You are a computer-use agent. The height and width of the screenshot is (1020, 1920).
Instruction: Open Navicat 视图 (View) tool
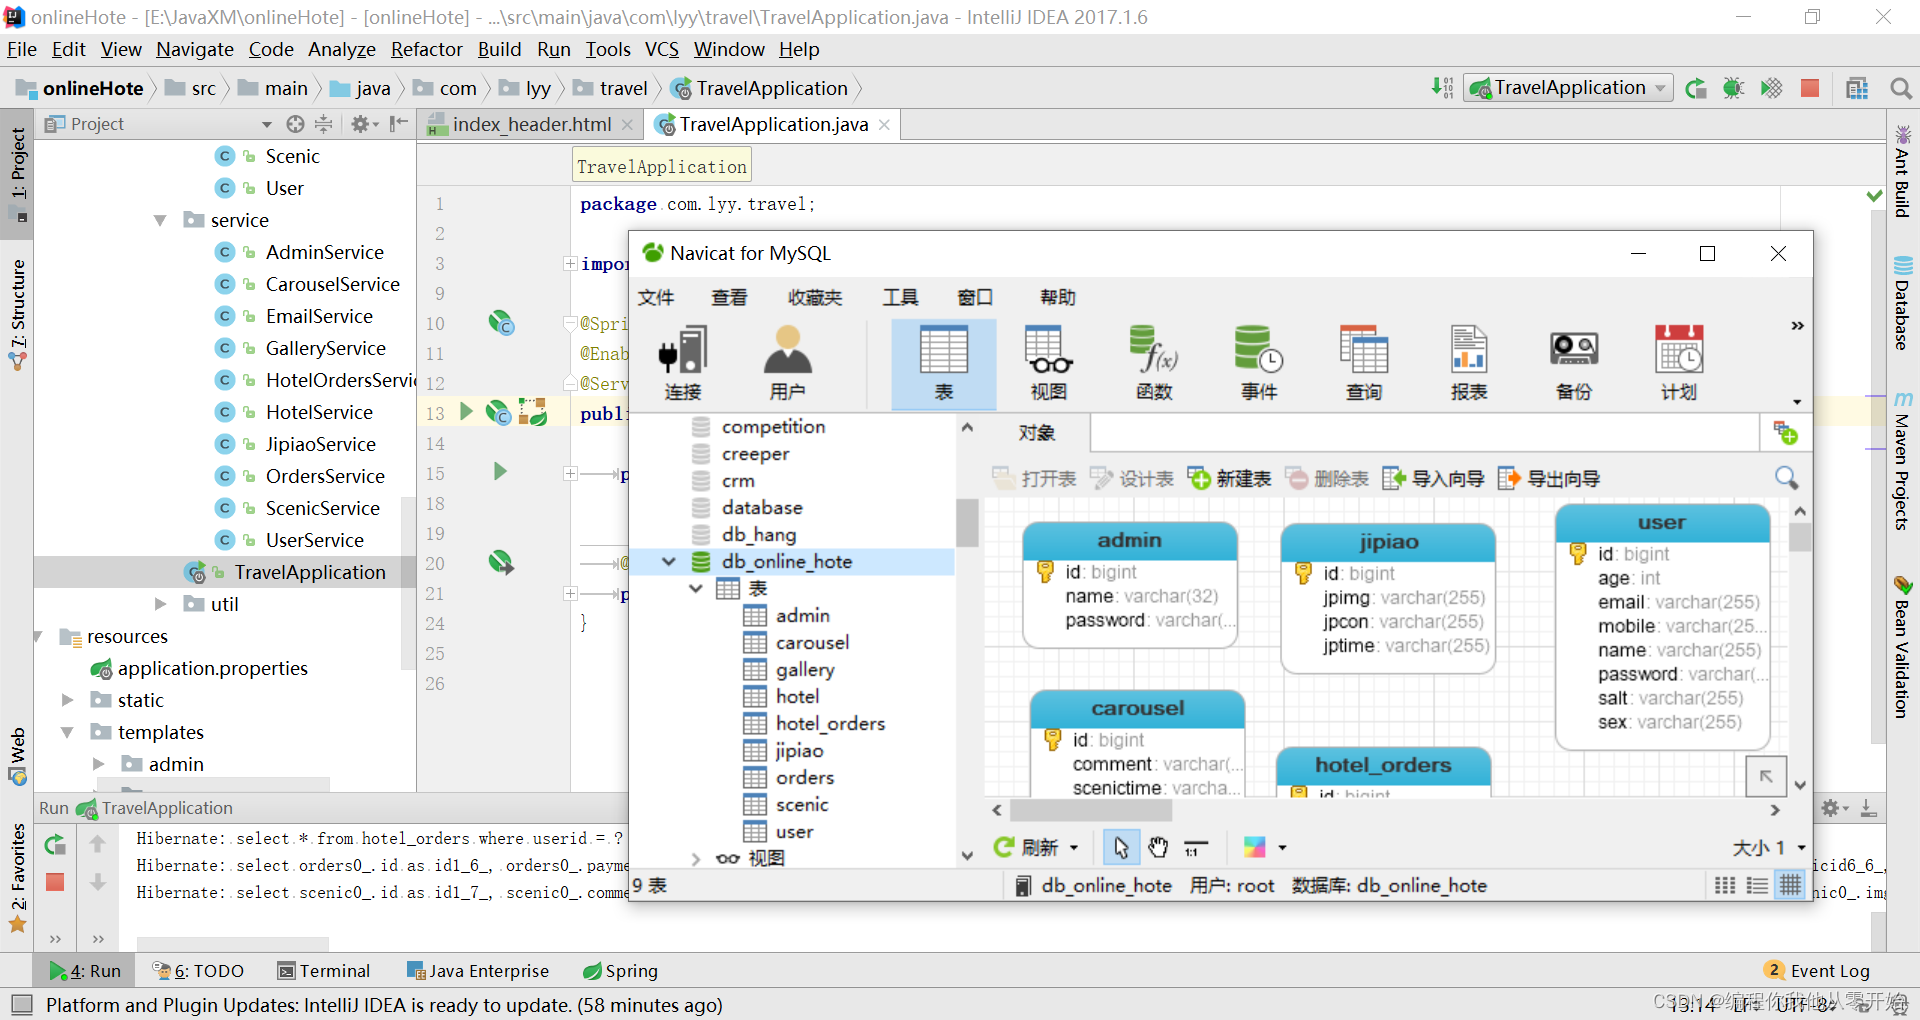(1049, 363)
